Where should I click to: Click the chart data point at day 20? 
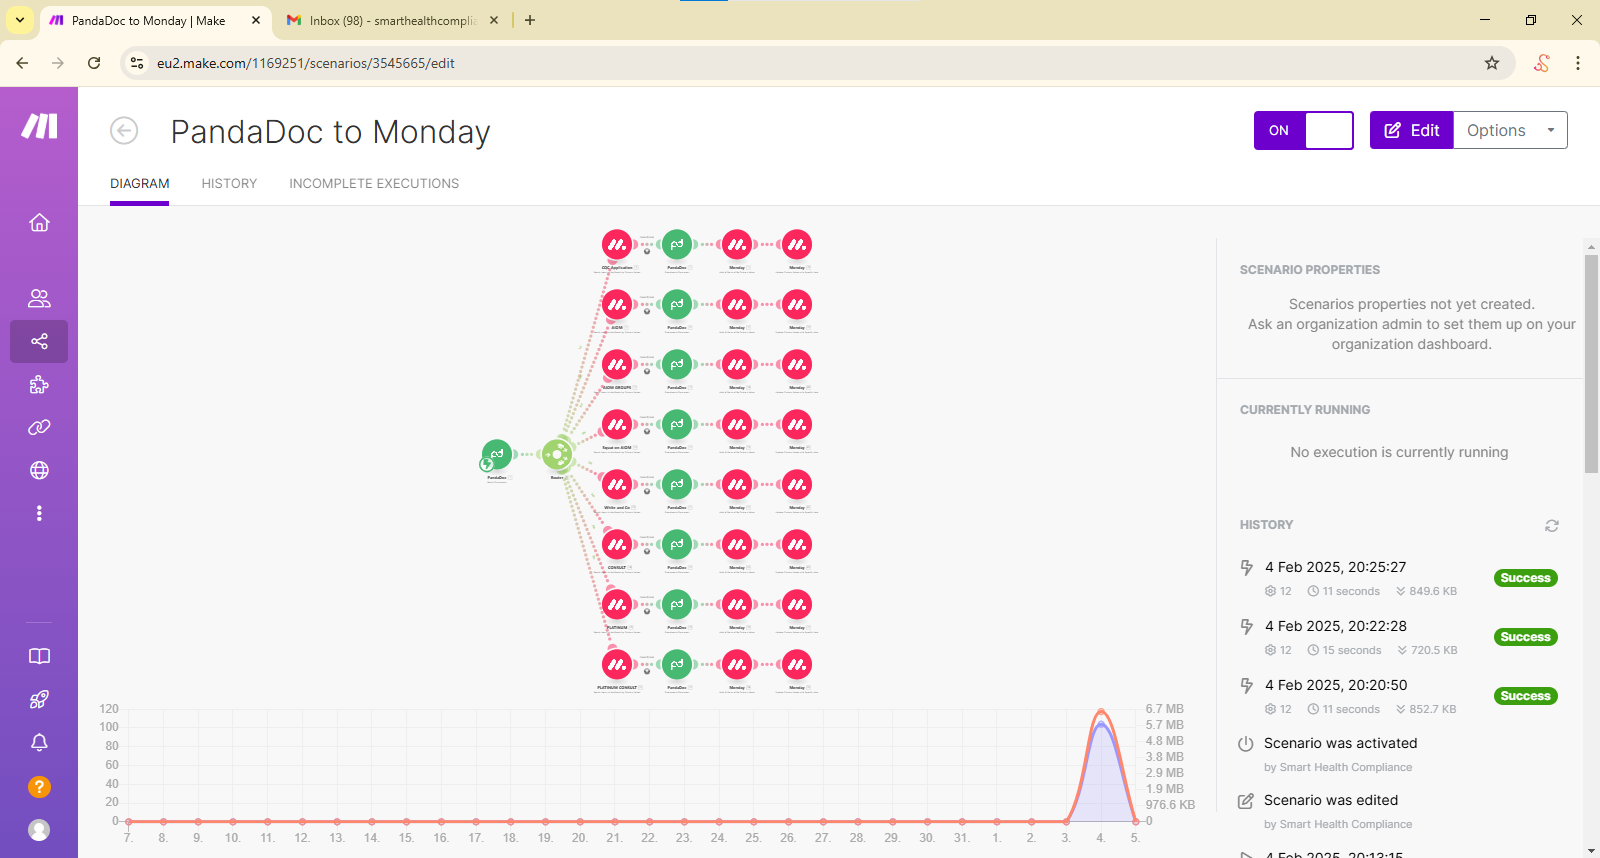[580, 821]
